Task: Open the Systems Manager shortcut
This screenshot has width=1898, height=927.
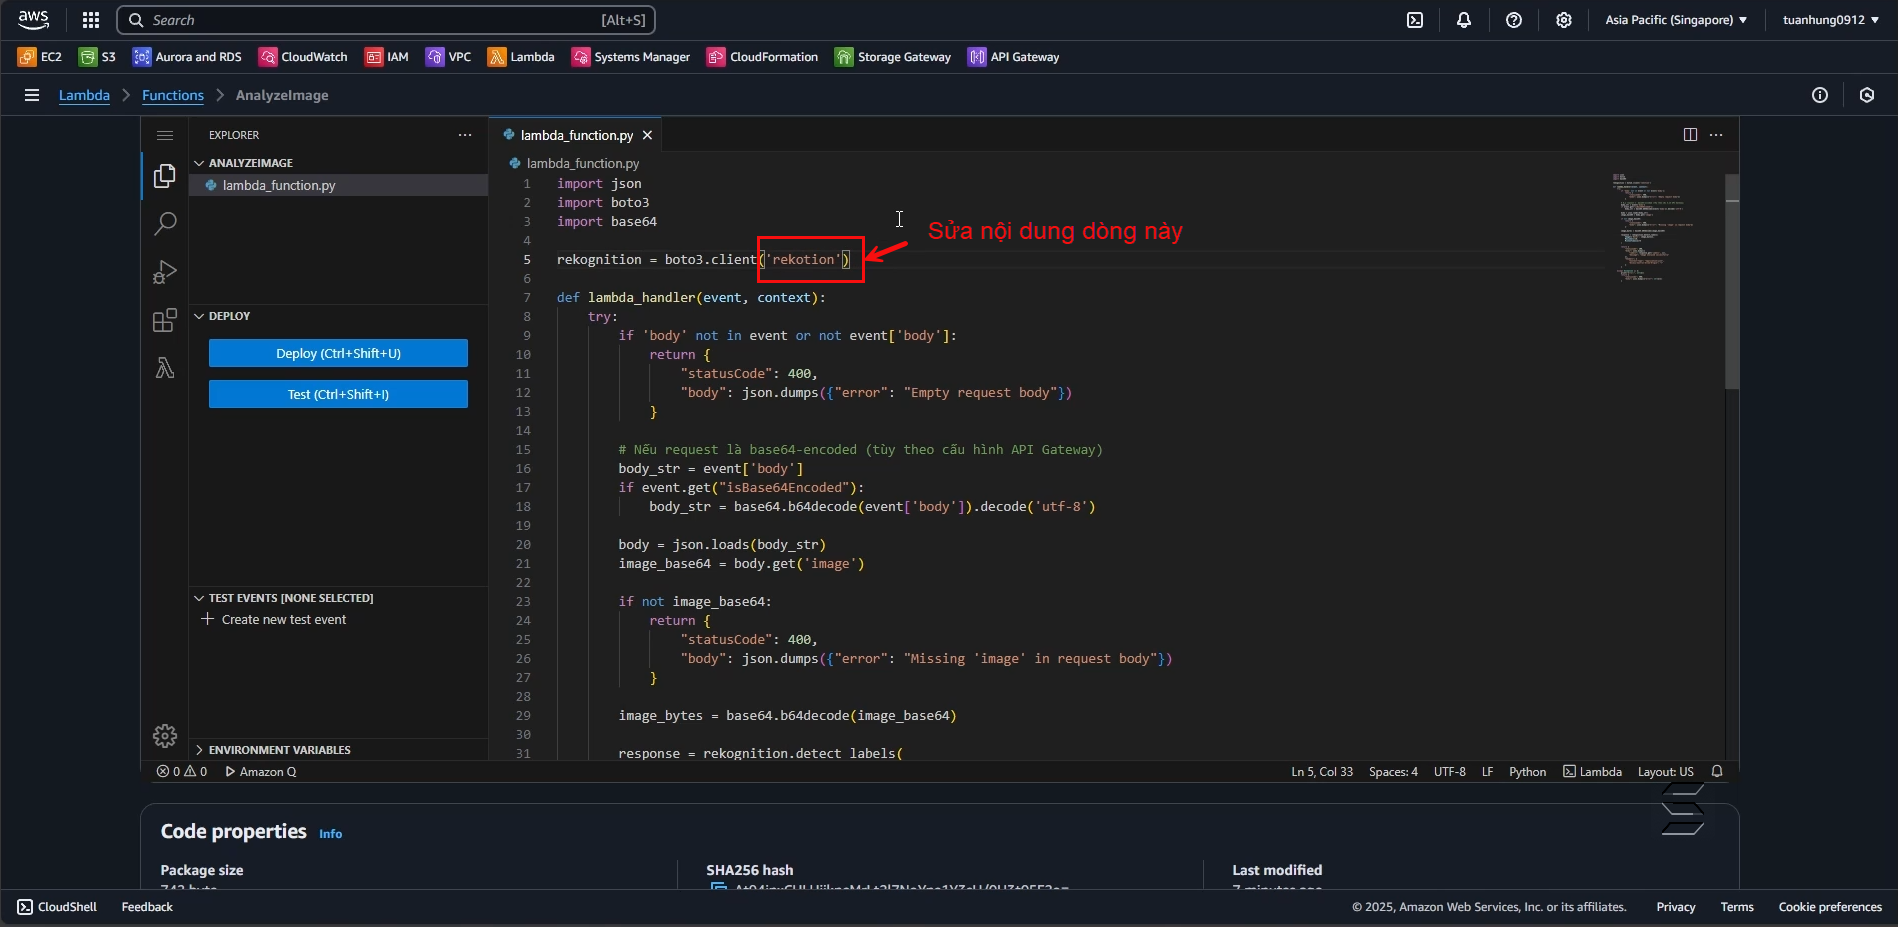Action: pyautogui.click(x=631, y=57)
